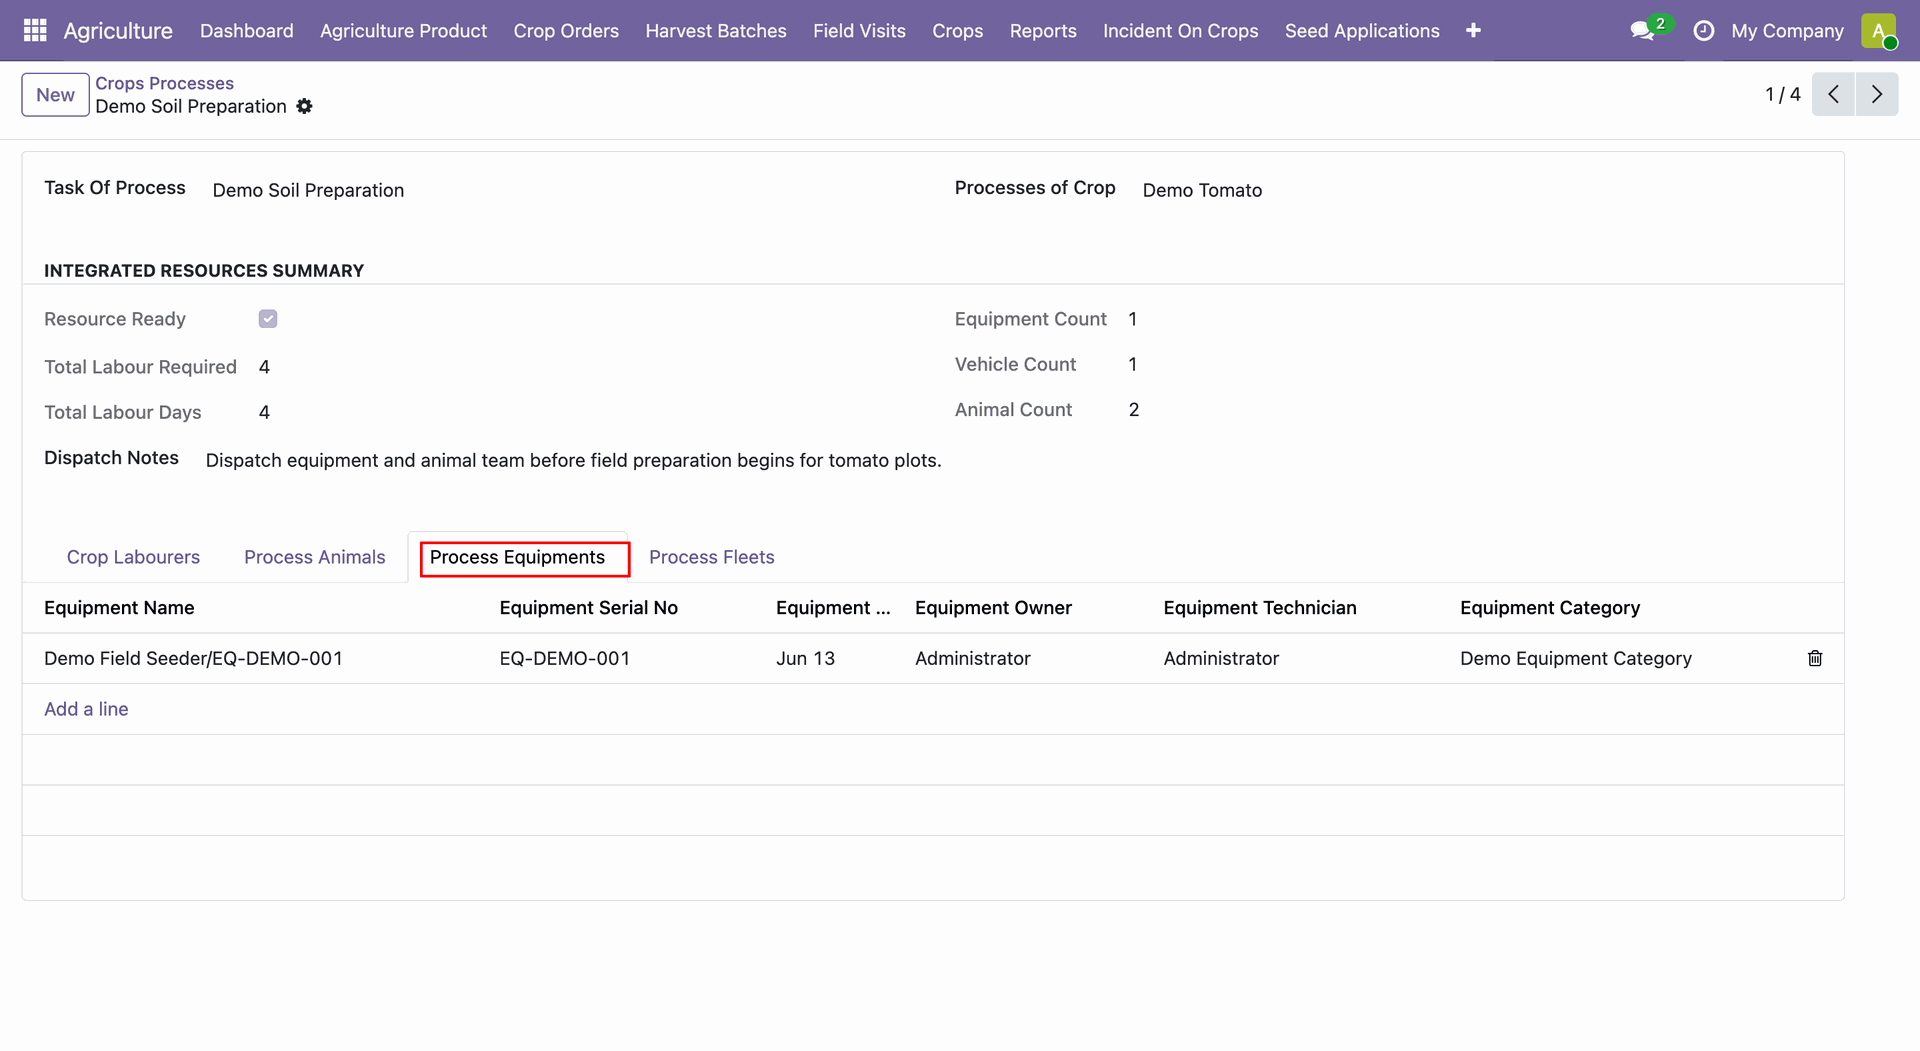Sort by Equipment Category column header
Image resolution: width=1920 pixels, height=1051 pixels.
pyautogui.click(x=1550, y=608)
